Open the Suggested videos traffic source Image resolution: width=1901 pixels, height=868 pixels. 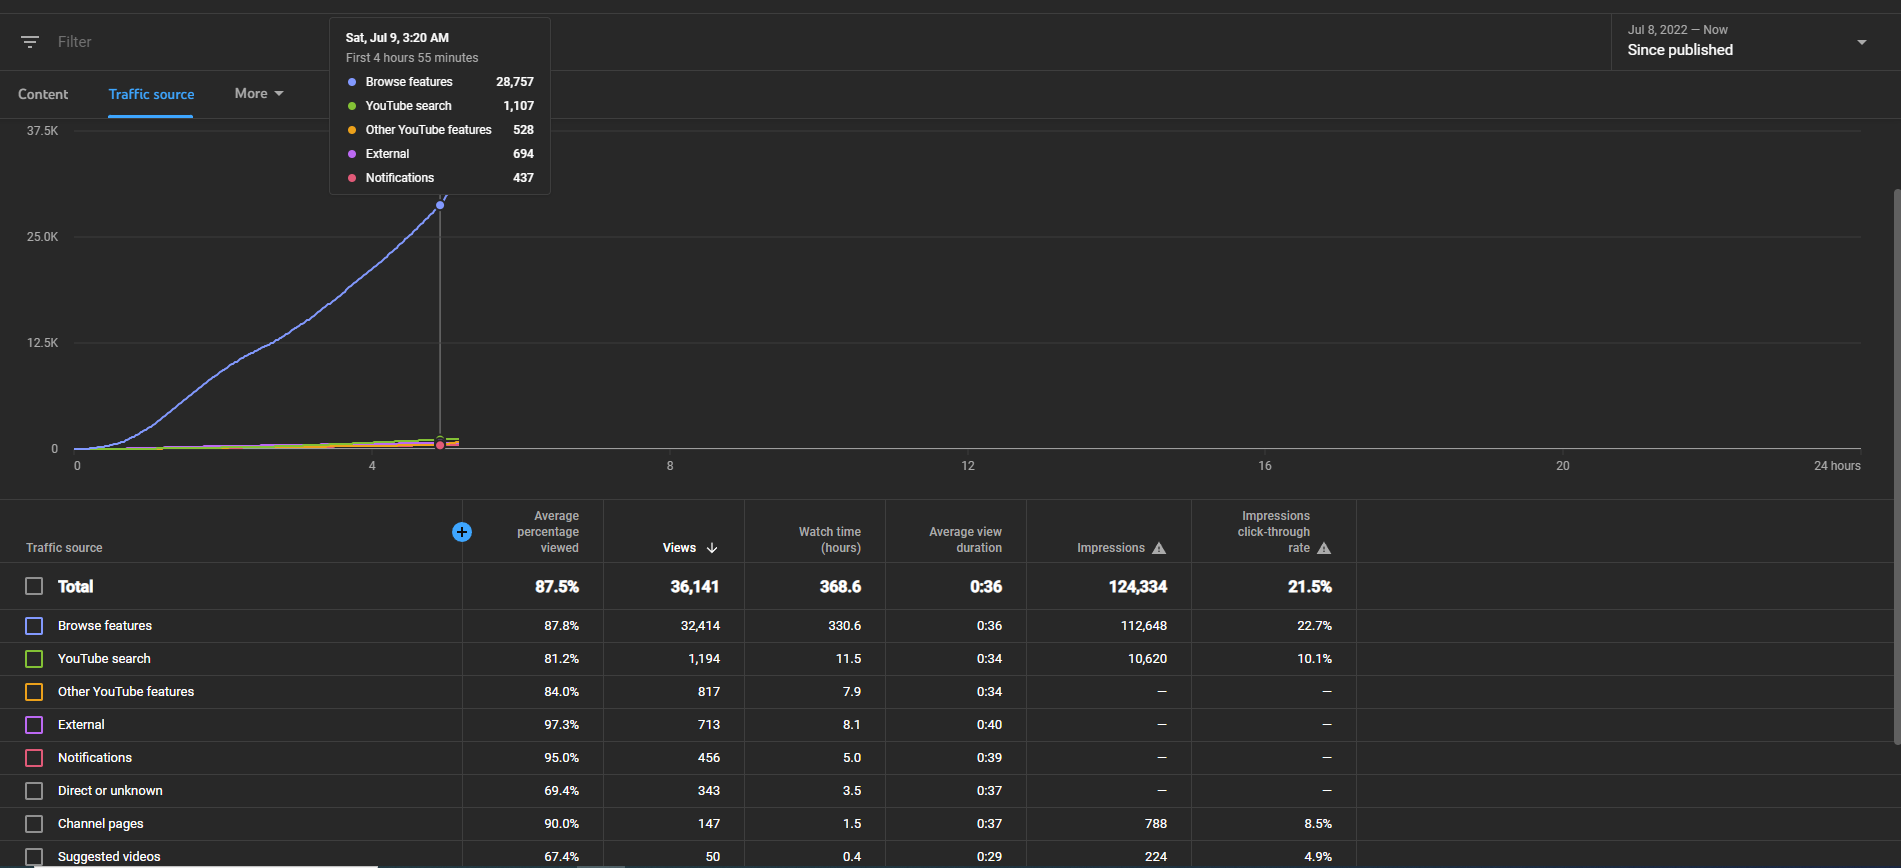click(109, 857)
